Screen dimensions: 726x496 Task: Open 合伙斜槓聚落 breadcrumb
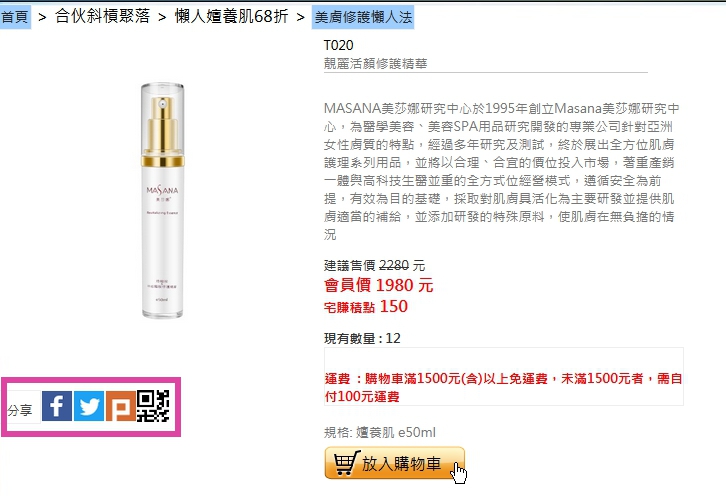102,17
